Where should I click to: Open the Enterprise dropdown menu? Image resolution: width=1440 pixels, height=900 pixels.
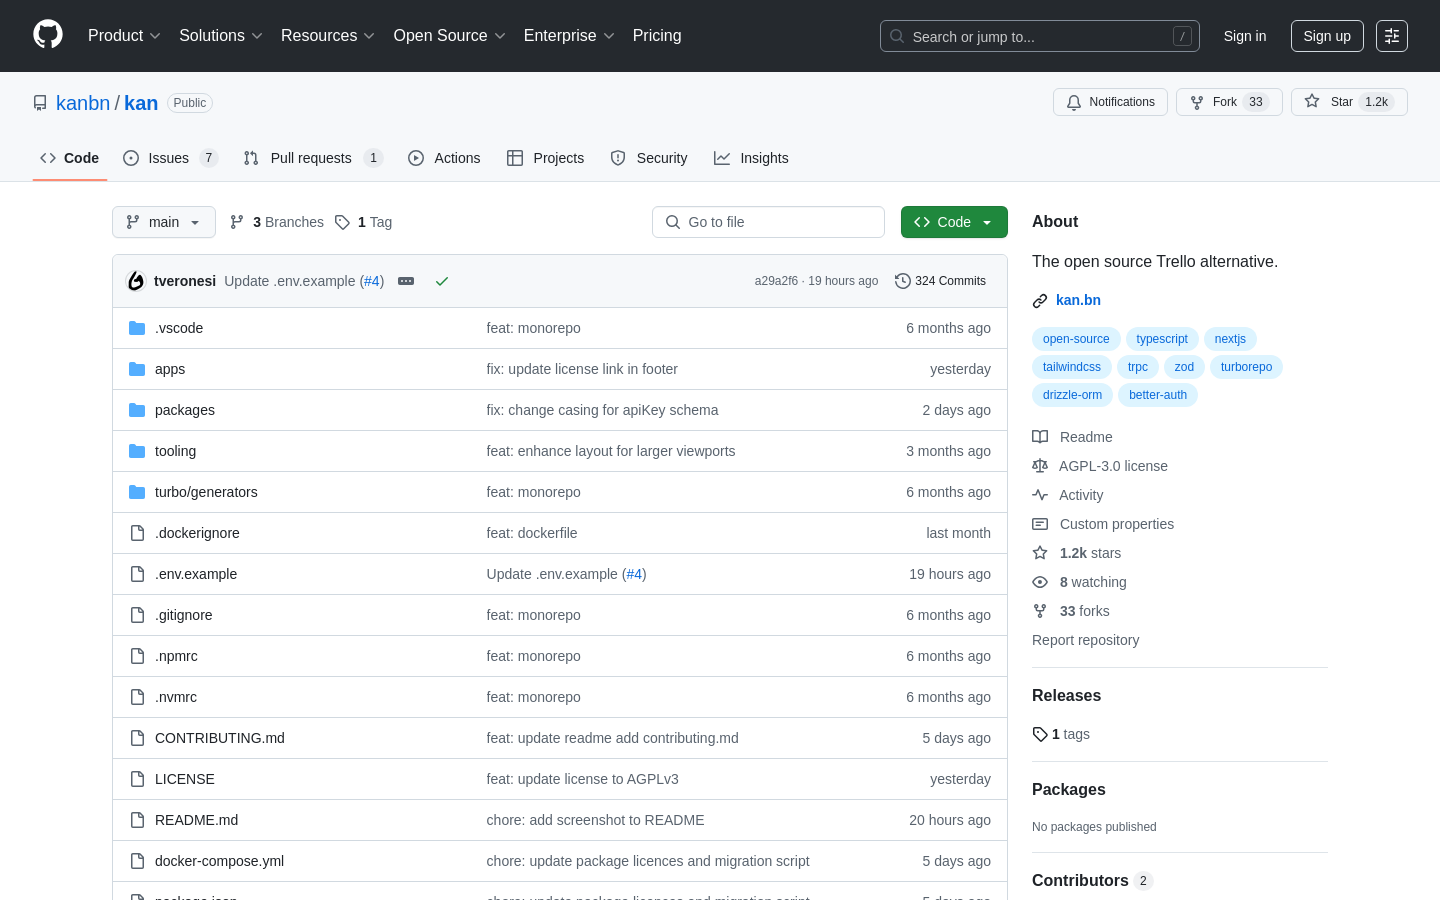click(x=569, y=36)
